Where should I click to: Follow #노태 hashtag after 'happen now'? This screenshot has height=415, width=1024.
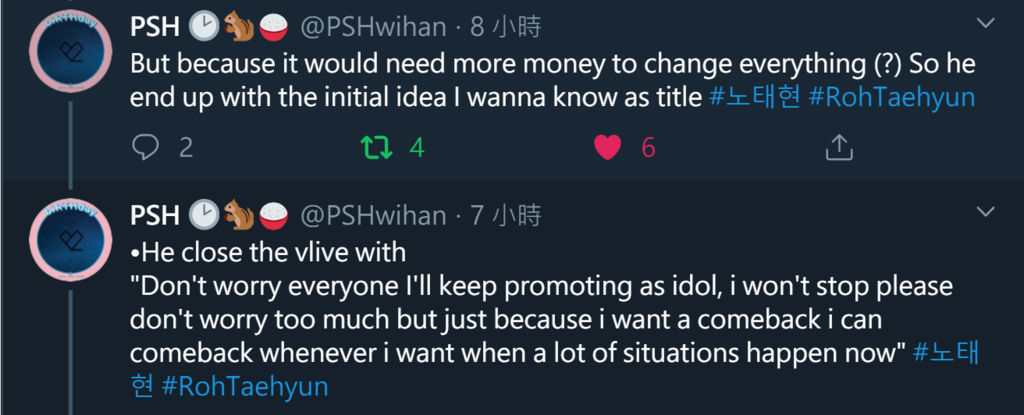point(946,353)
